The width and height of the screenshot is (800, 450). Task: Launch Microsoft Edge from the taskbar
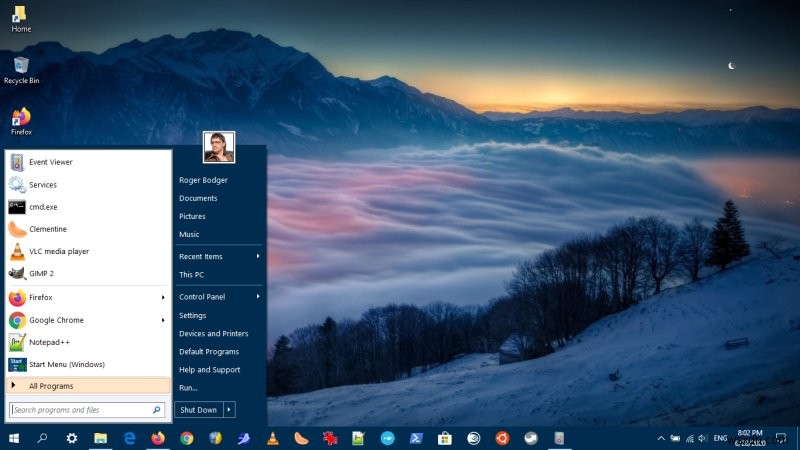click(130, 438)
